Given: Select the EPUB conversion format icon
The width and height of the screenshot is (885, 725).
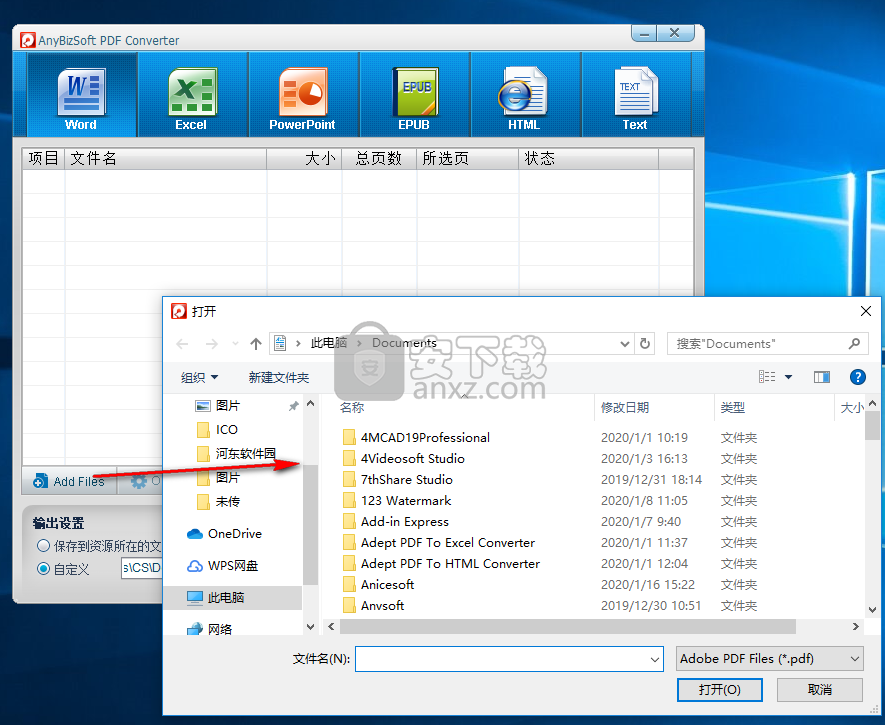Looking at the screenshot, I should [x=415, y=95].
